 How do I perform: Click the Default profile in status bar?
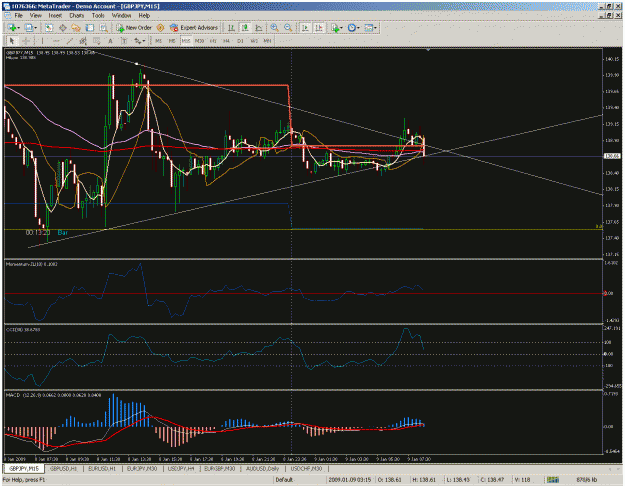click(x=284, y=480)
